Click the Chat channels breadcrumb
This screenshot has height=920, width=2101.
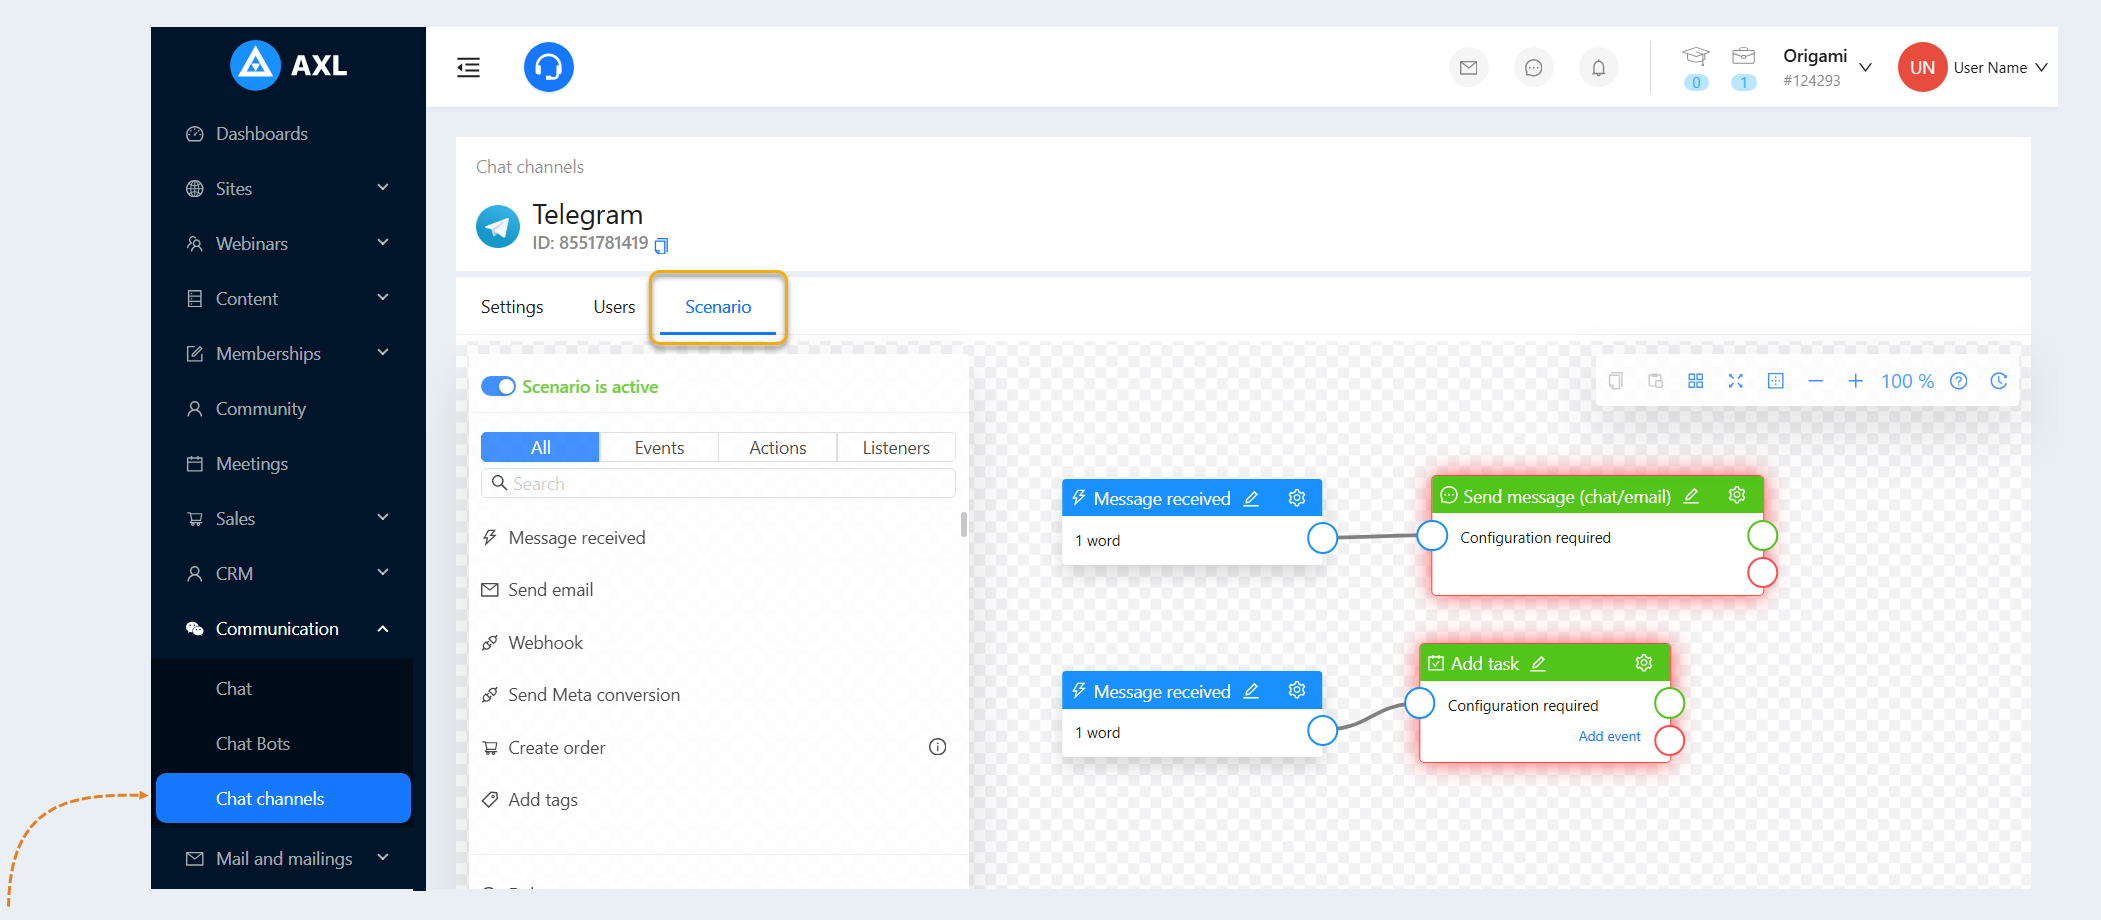tap(530, 167)
